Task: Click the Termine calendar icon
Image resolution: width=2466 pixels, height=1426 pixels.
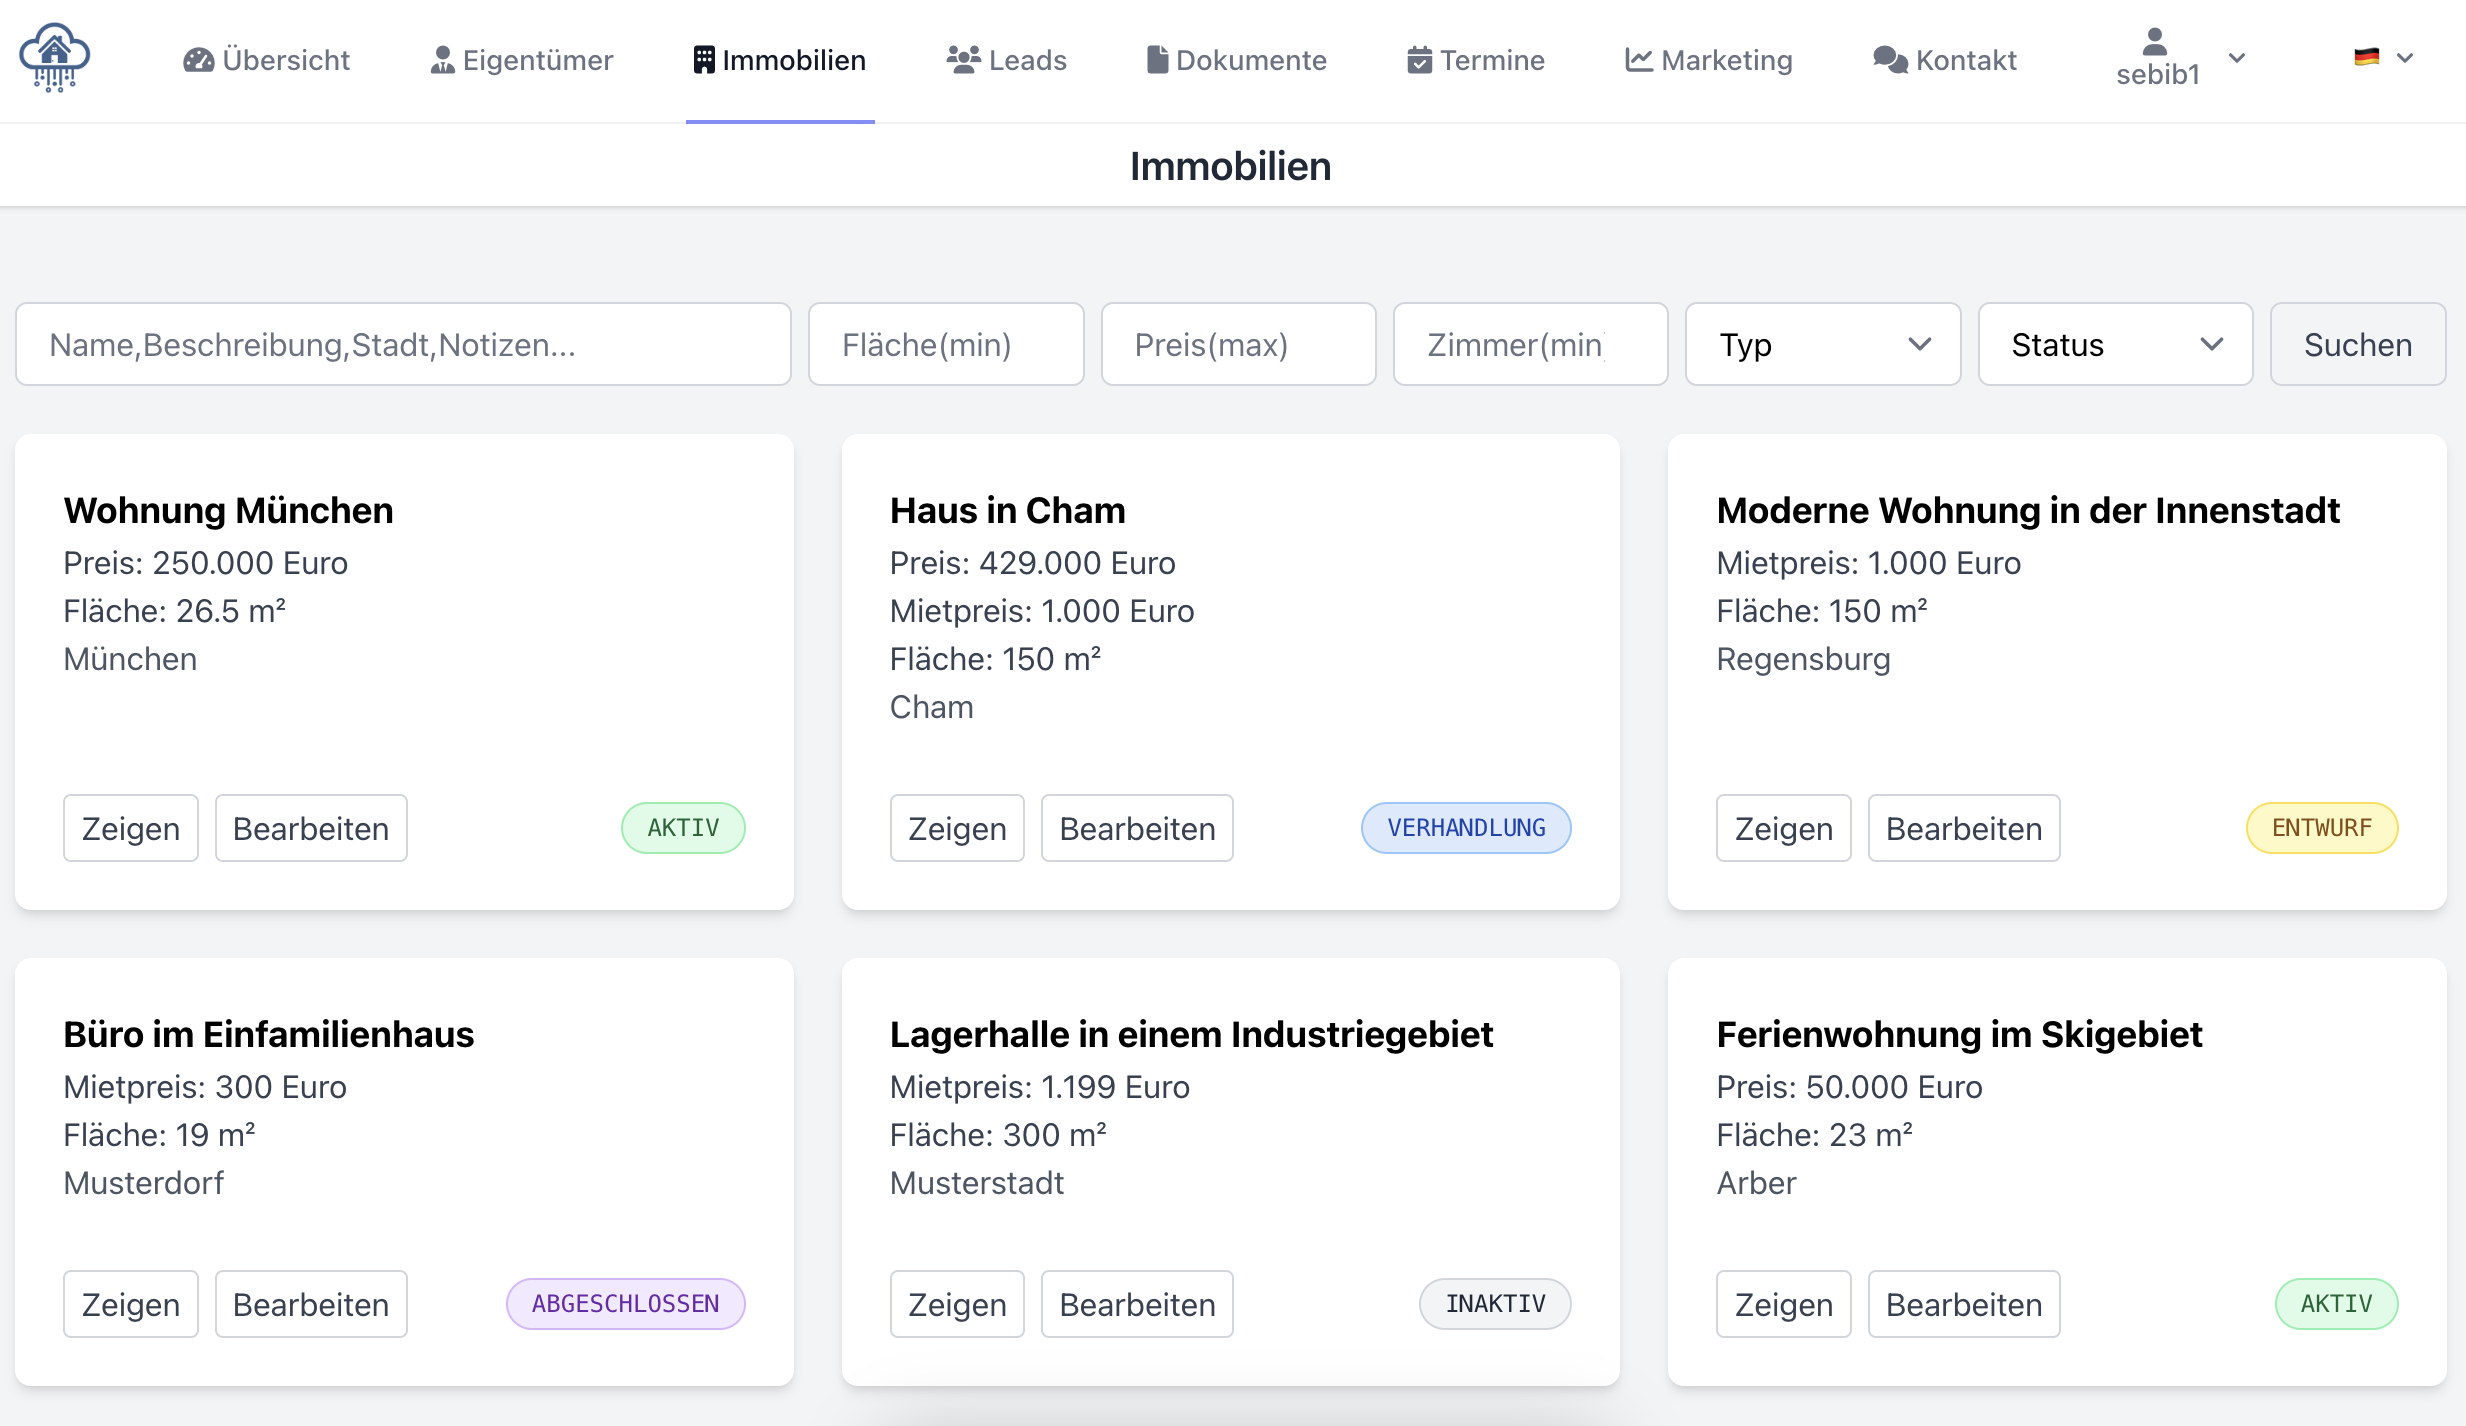Action: [1419, 60]
